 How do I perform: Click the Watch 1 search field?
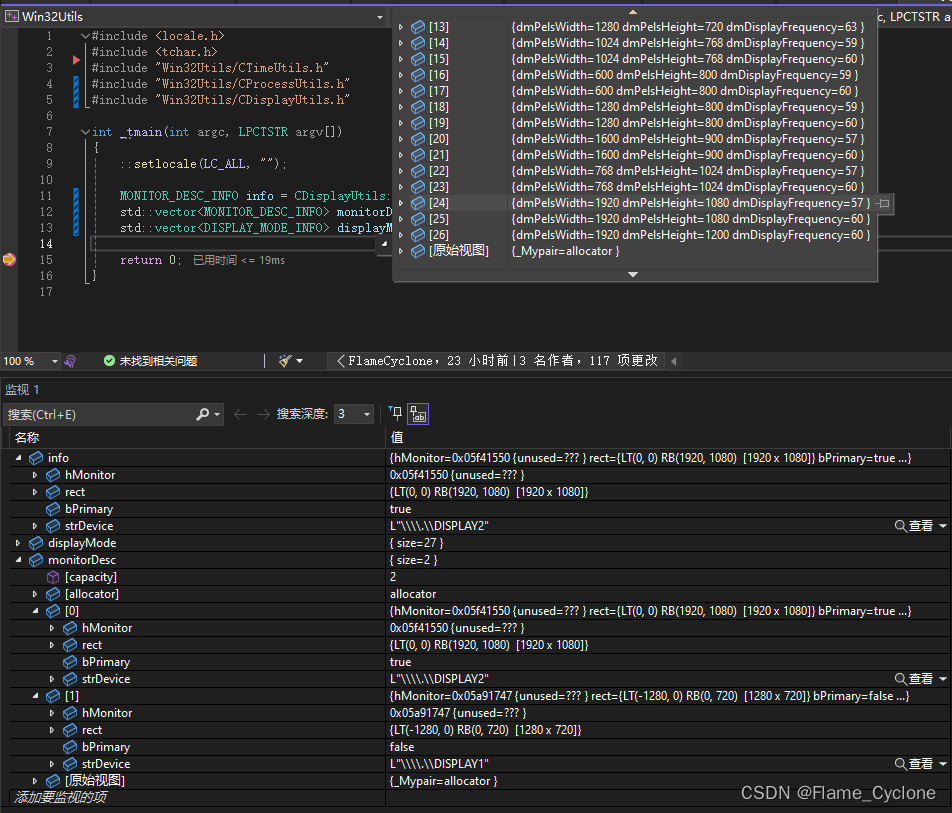click(100, 415)
